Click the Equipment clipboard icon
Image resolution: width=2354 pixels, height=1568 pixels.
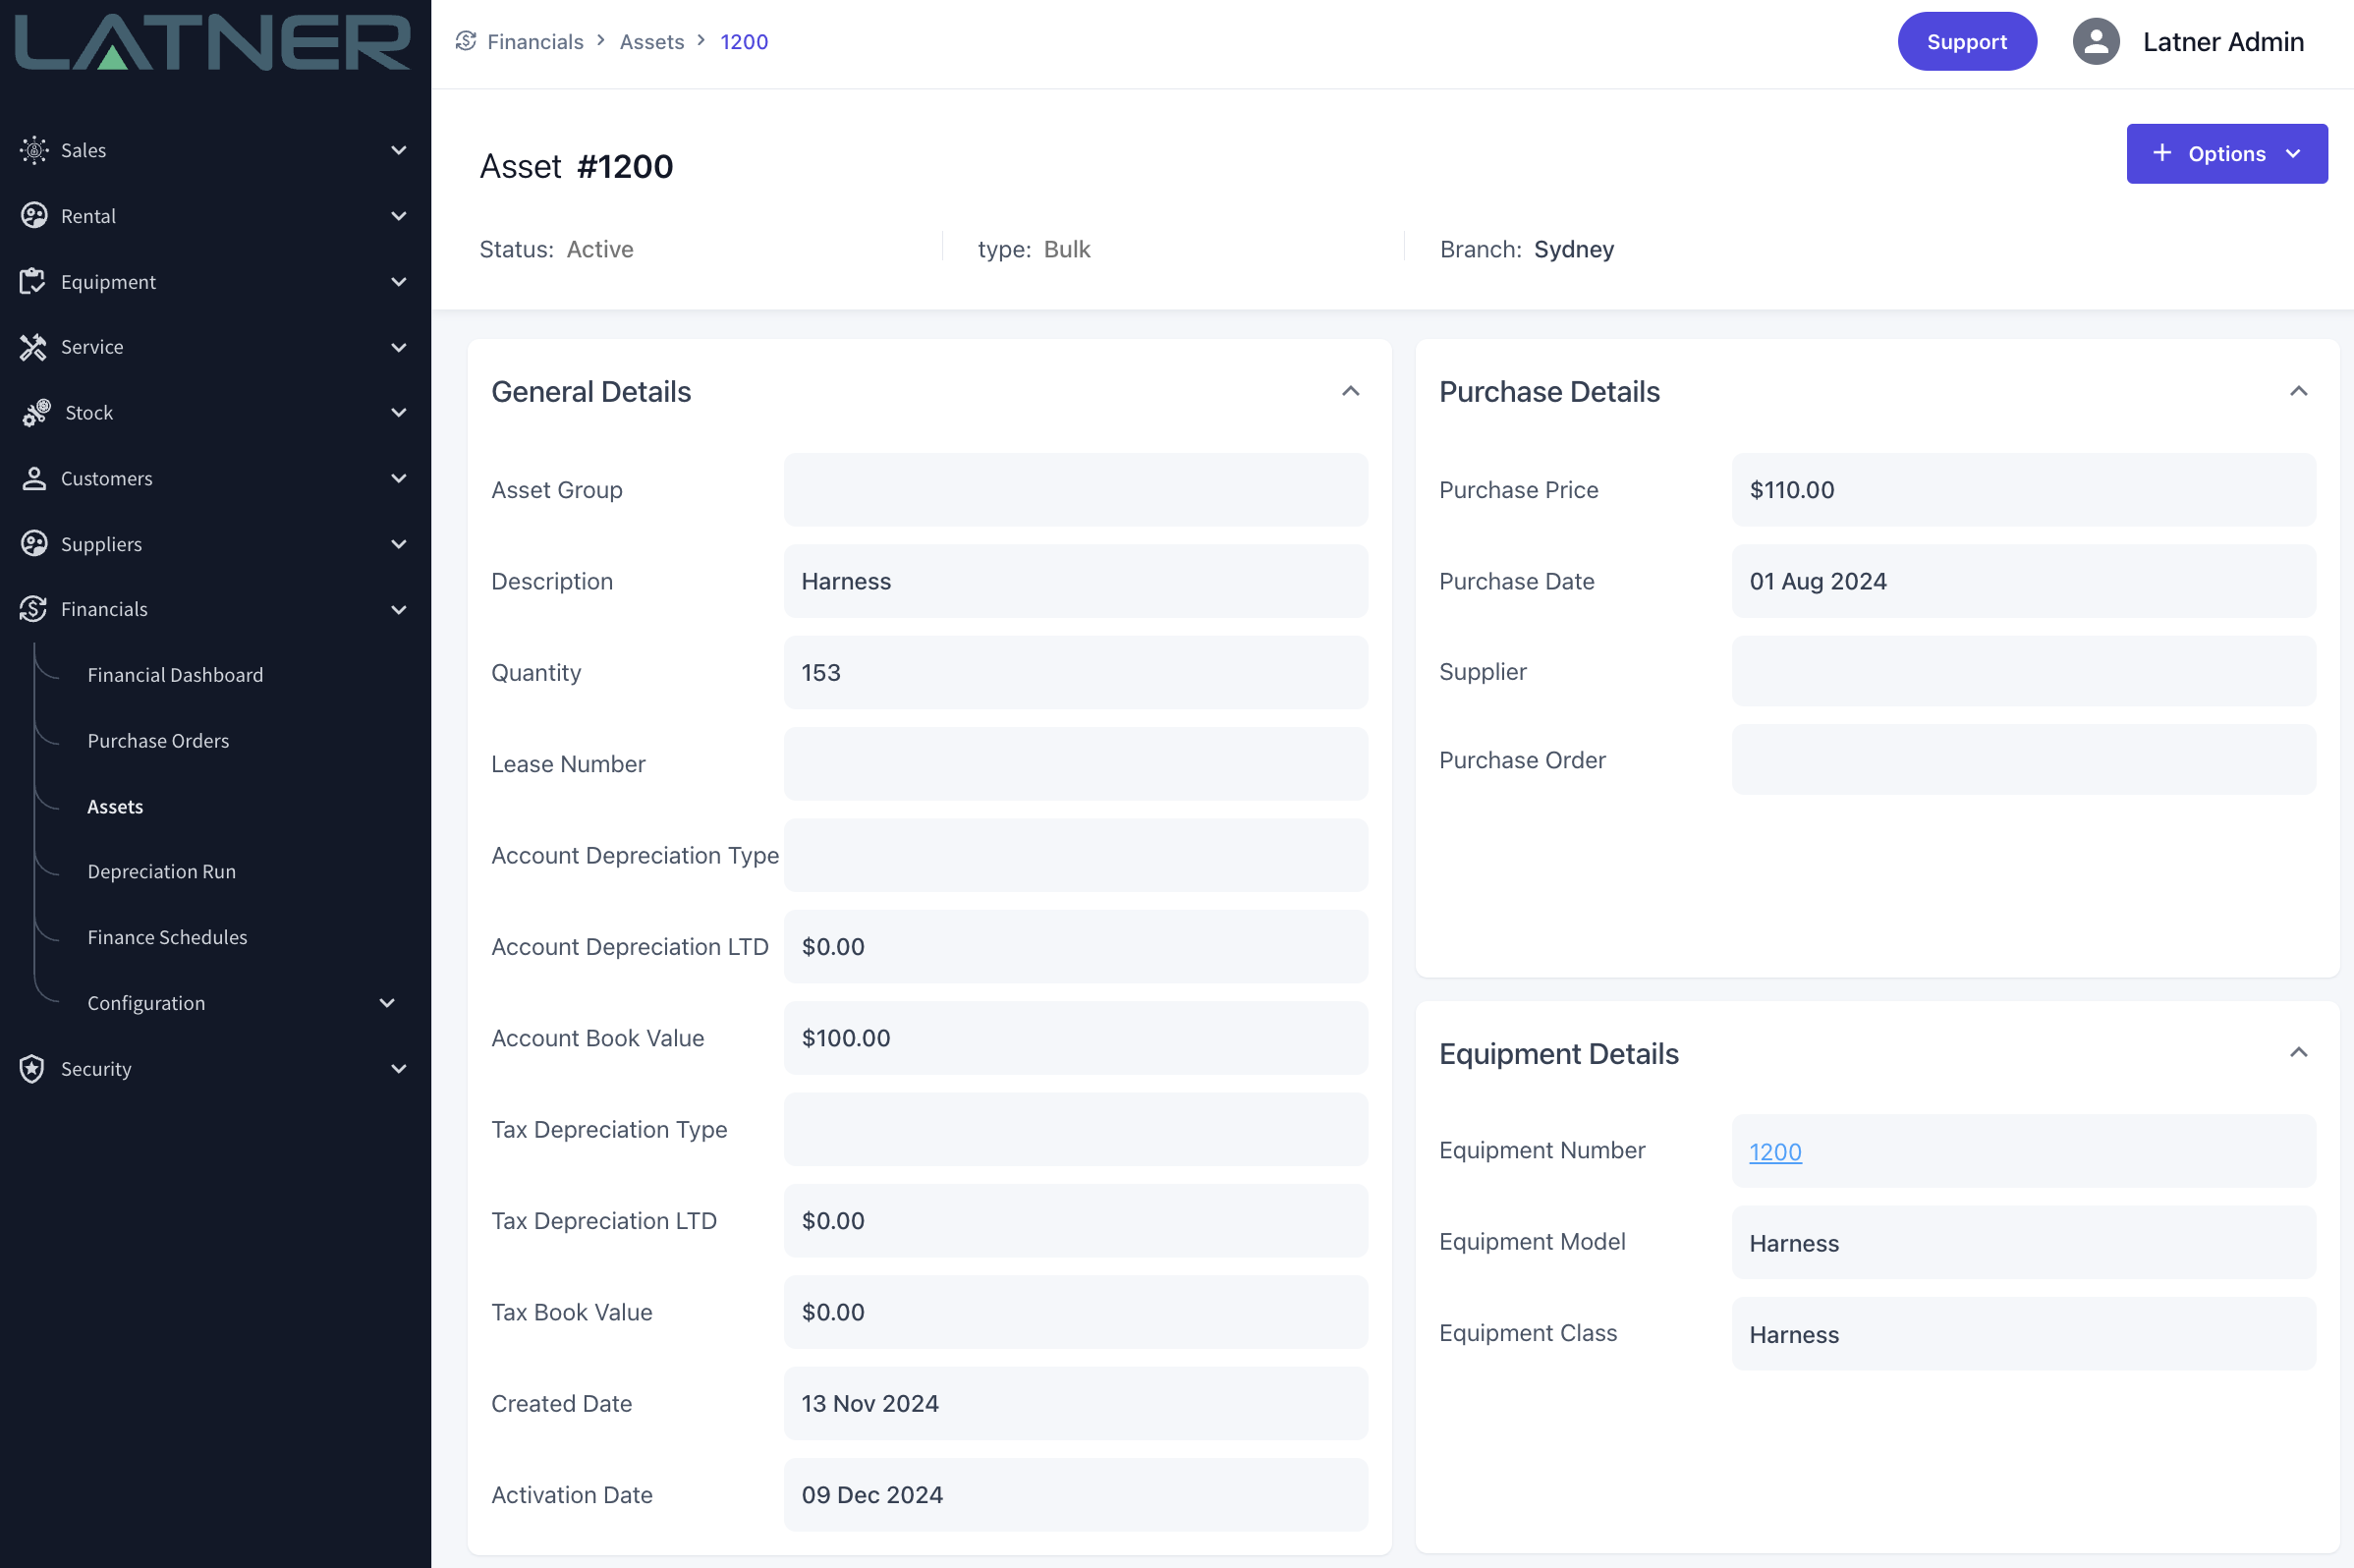[x=33, y=282]
